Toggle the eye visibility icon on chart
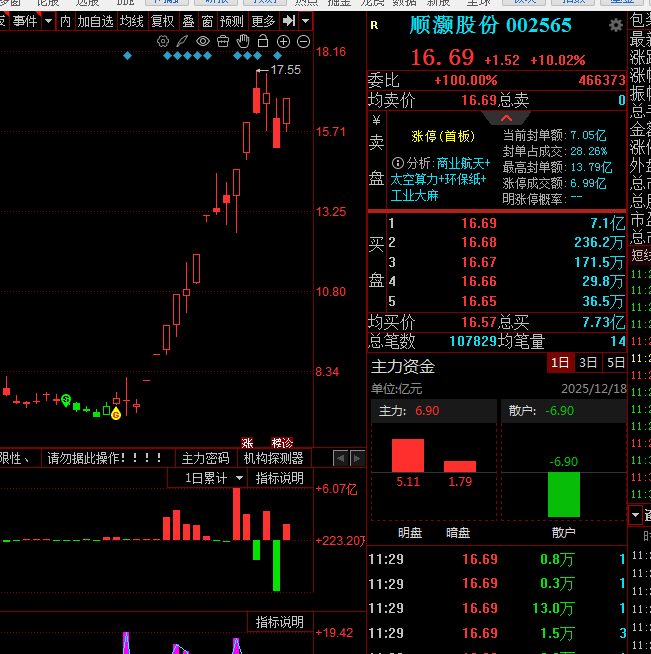 click(203, 41)
